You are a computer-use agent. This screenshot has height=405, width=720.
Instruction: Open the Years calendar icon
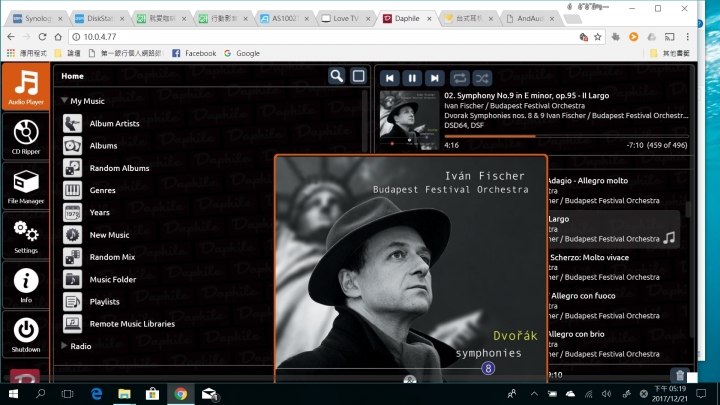point(73,213)
